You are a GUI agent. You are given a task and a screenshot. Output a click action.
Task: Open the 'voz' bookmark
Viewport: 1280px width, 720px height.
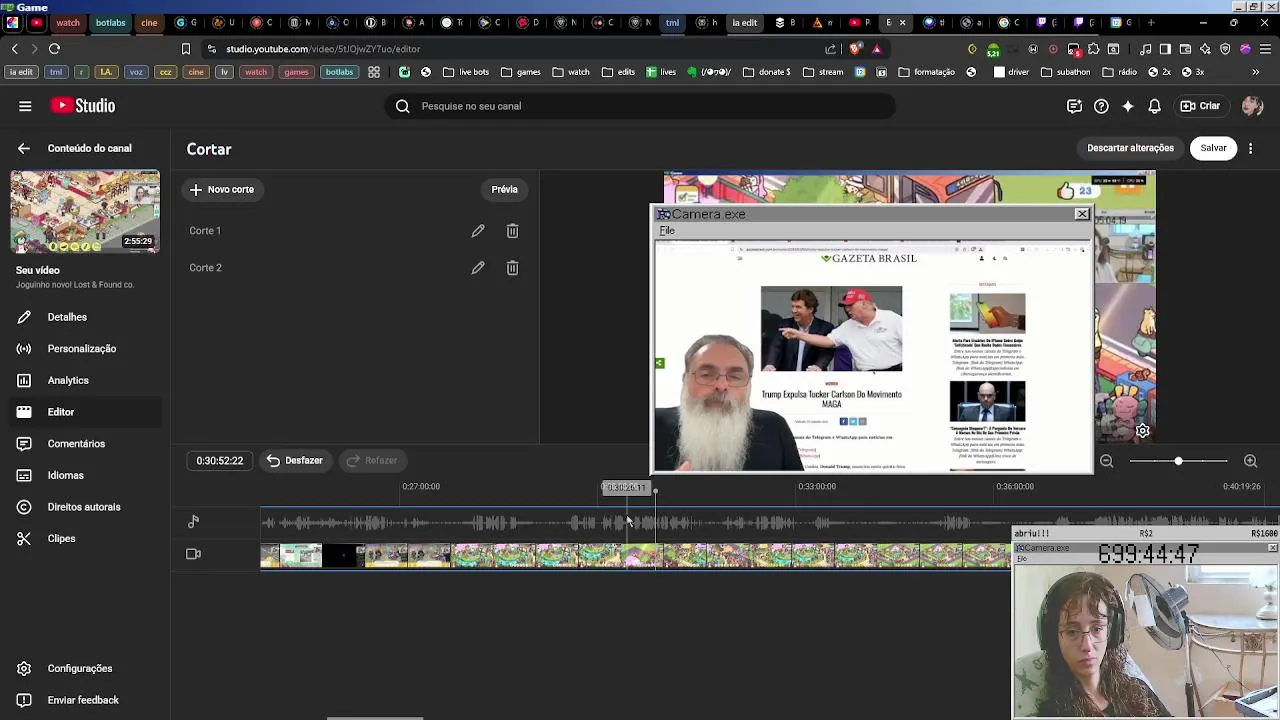(x=136, y=72)
